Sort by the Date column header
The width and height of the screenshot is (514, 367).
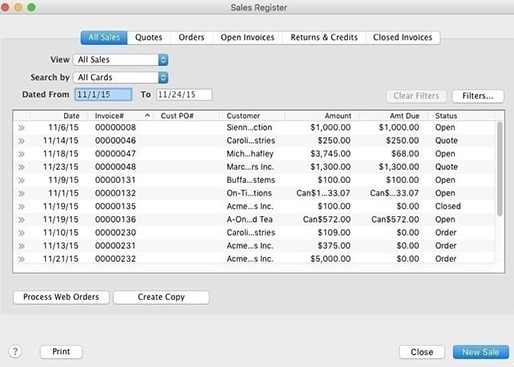(x=71, y=116)
